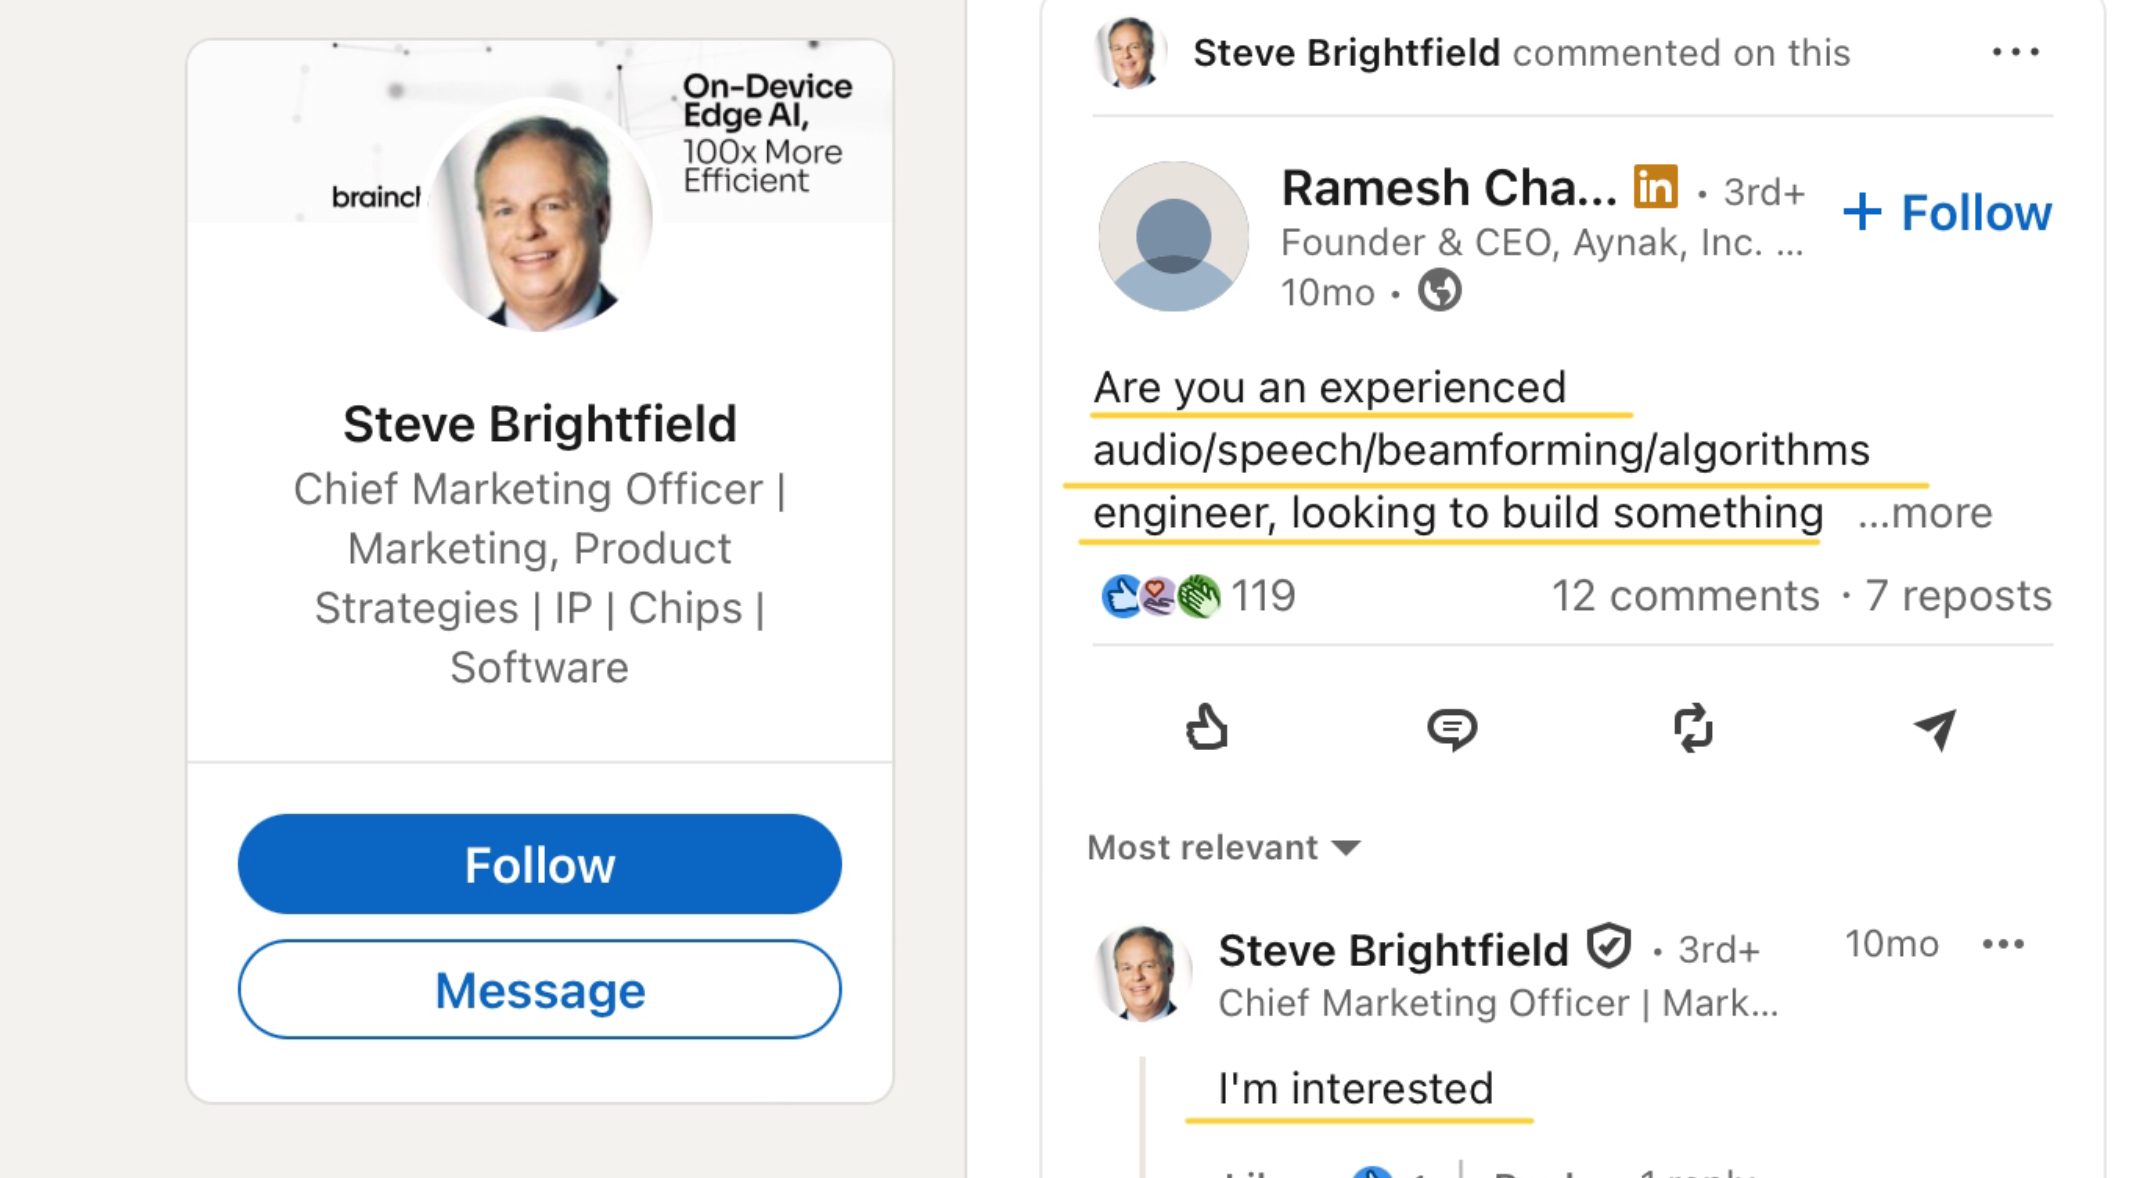The width and height of the screenshot is (2143, 1178).
Task: Click + Follow next to Ramesh
Action: [x=1946, y=213]
